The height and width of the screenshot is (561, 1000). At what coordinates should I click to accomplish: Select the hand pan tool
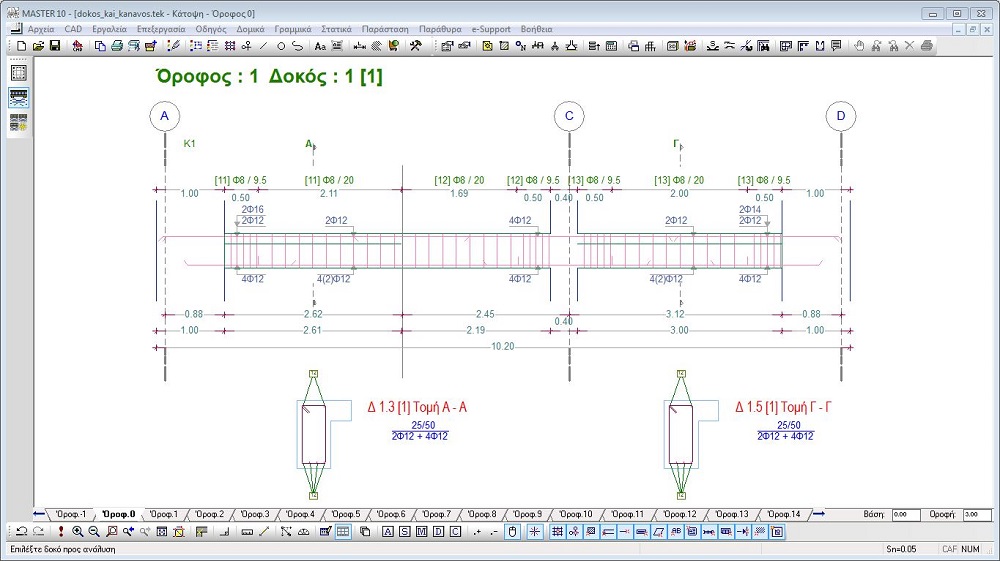click(x=859, y=46)
